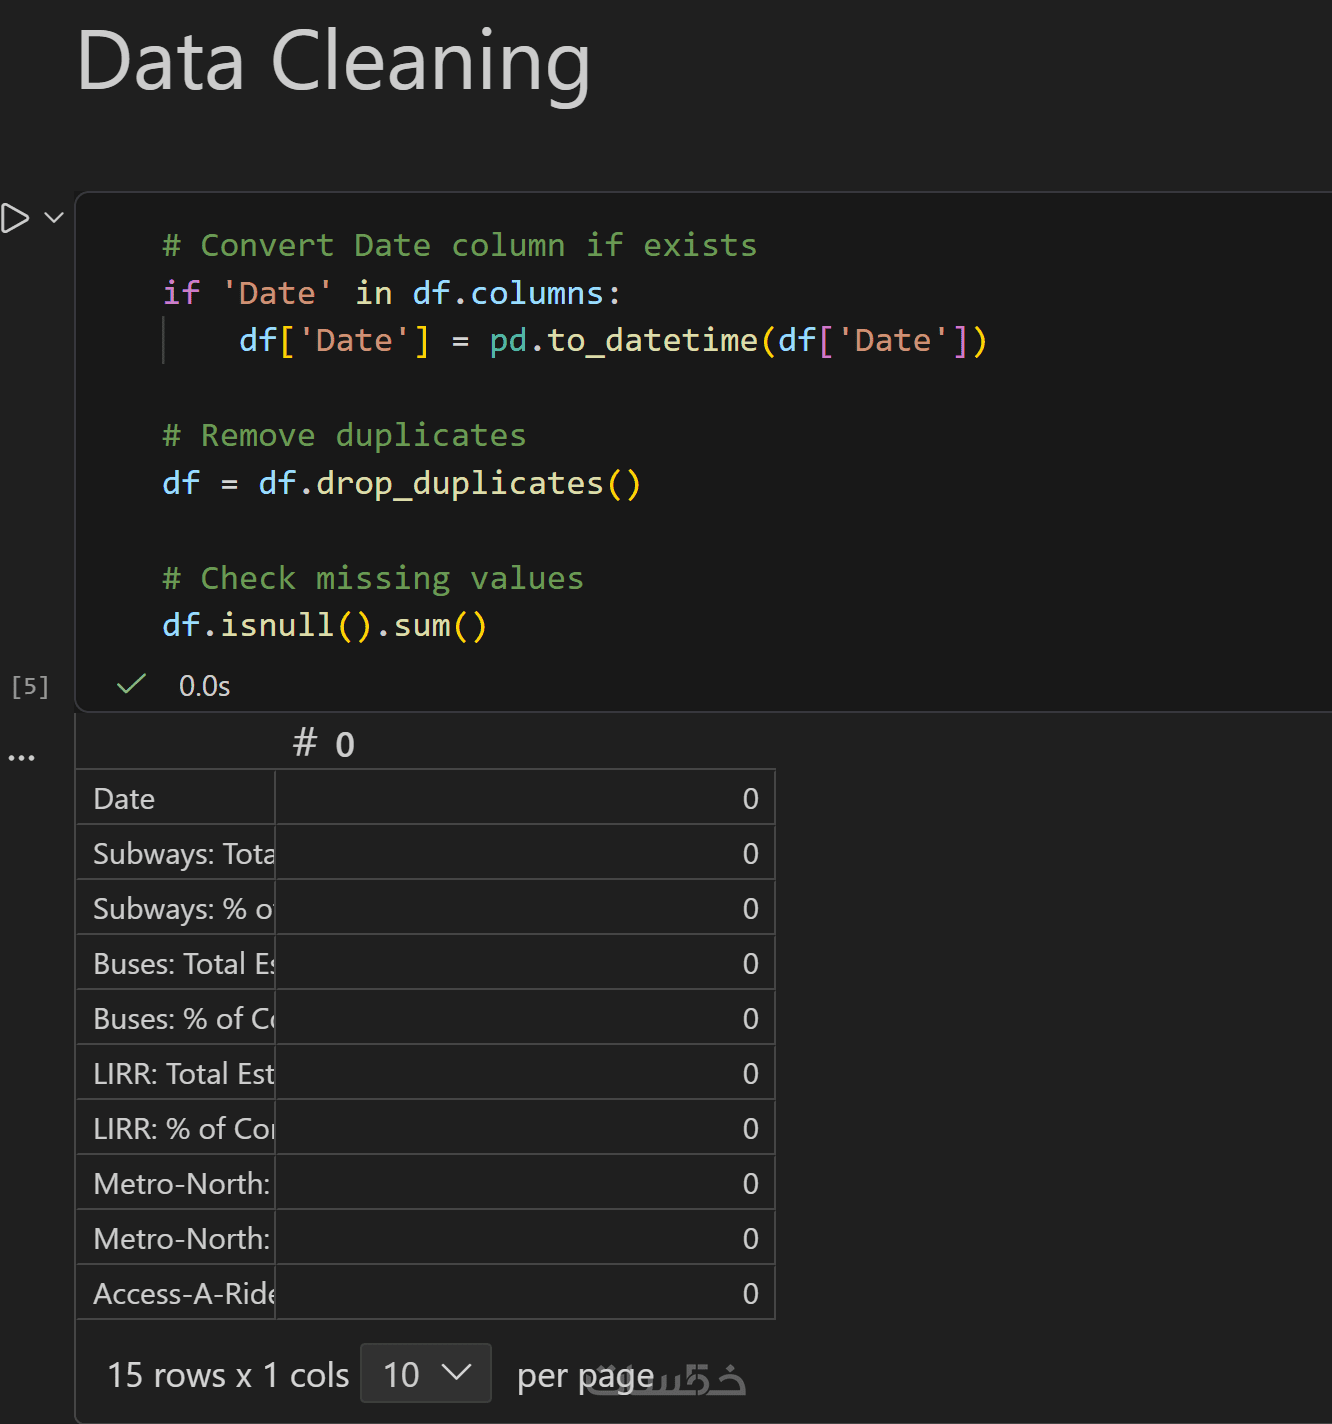Click the hash icon in the column header
Viewport: 1332px width, 1424px height.
pos(305,743)
